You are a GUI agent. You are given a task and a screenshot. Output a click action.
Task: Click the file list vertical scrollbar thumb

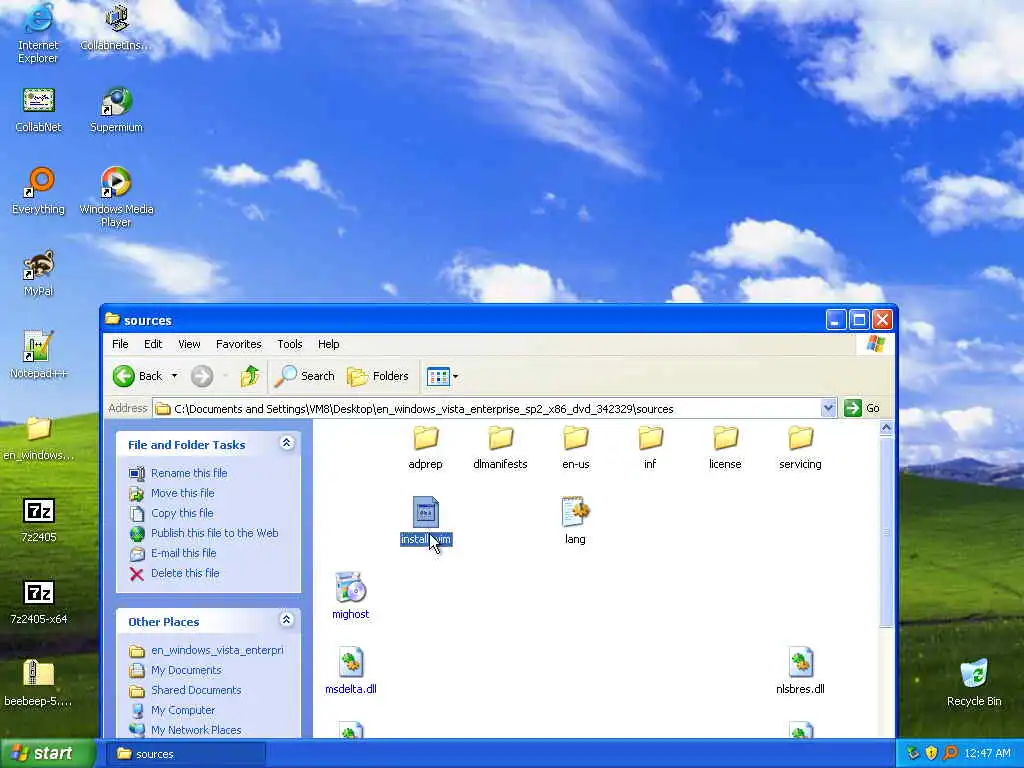(886, 532)
